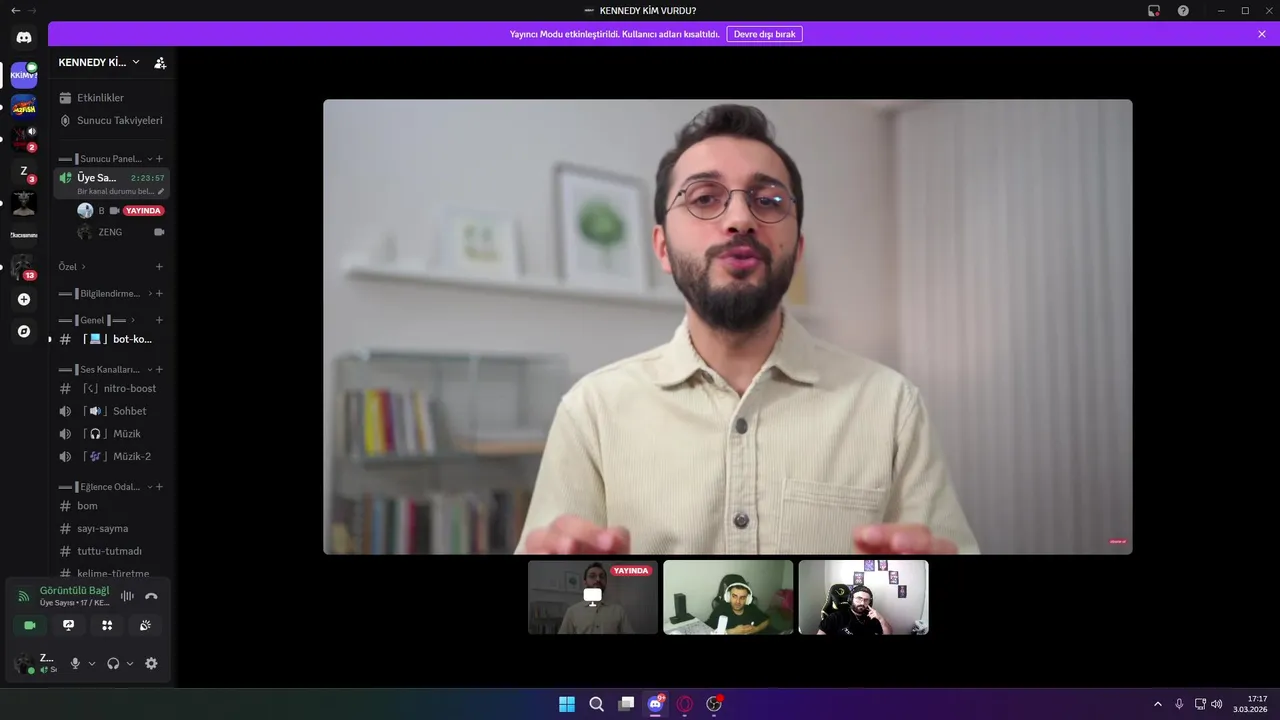The height and width of the screenshot is (720, 1280).
Task: Click user B who is streaming
Action: point(120,211)
